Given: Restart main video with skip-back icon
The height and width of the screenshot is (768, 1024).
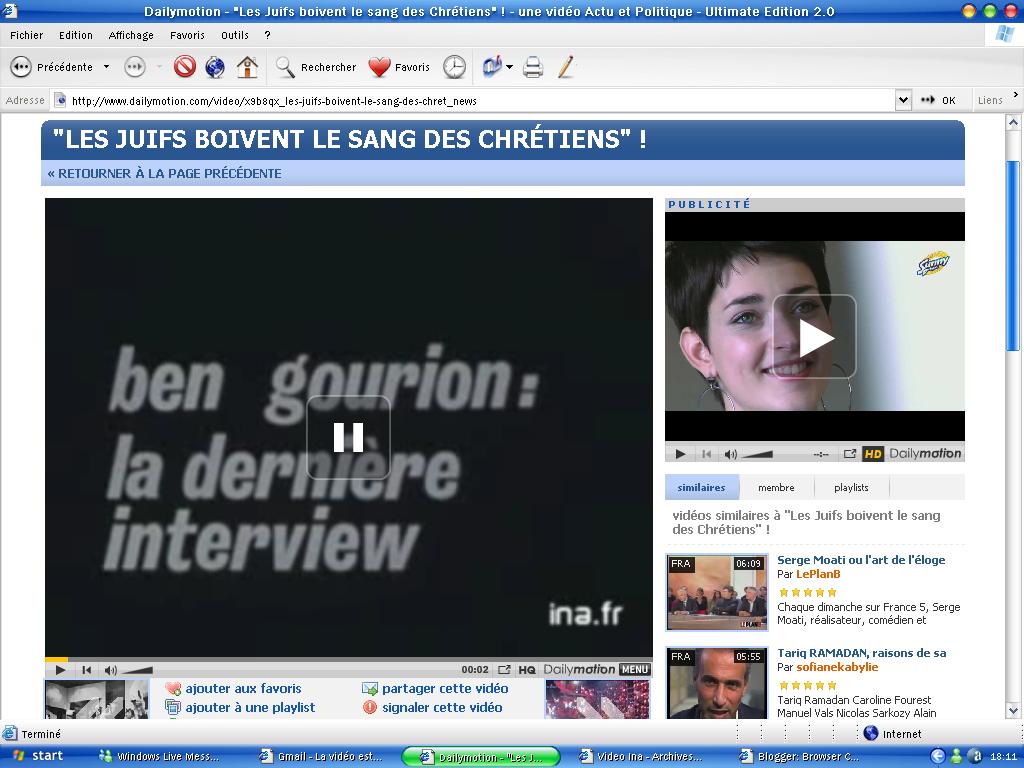Looking at the screenshot, I should [86, 669].
